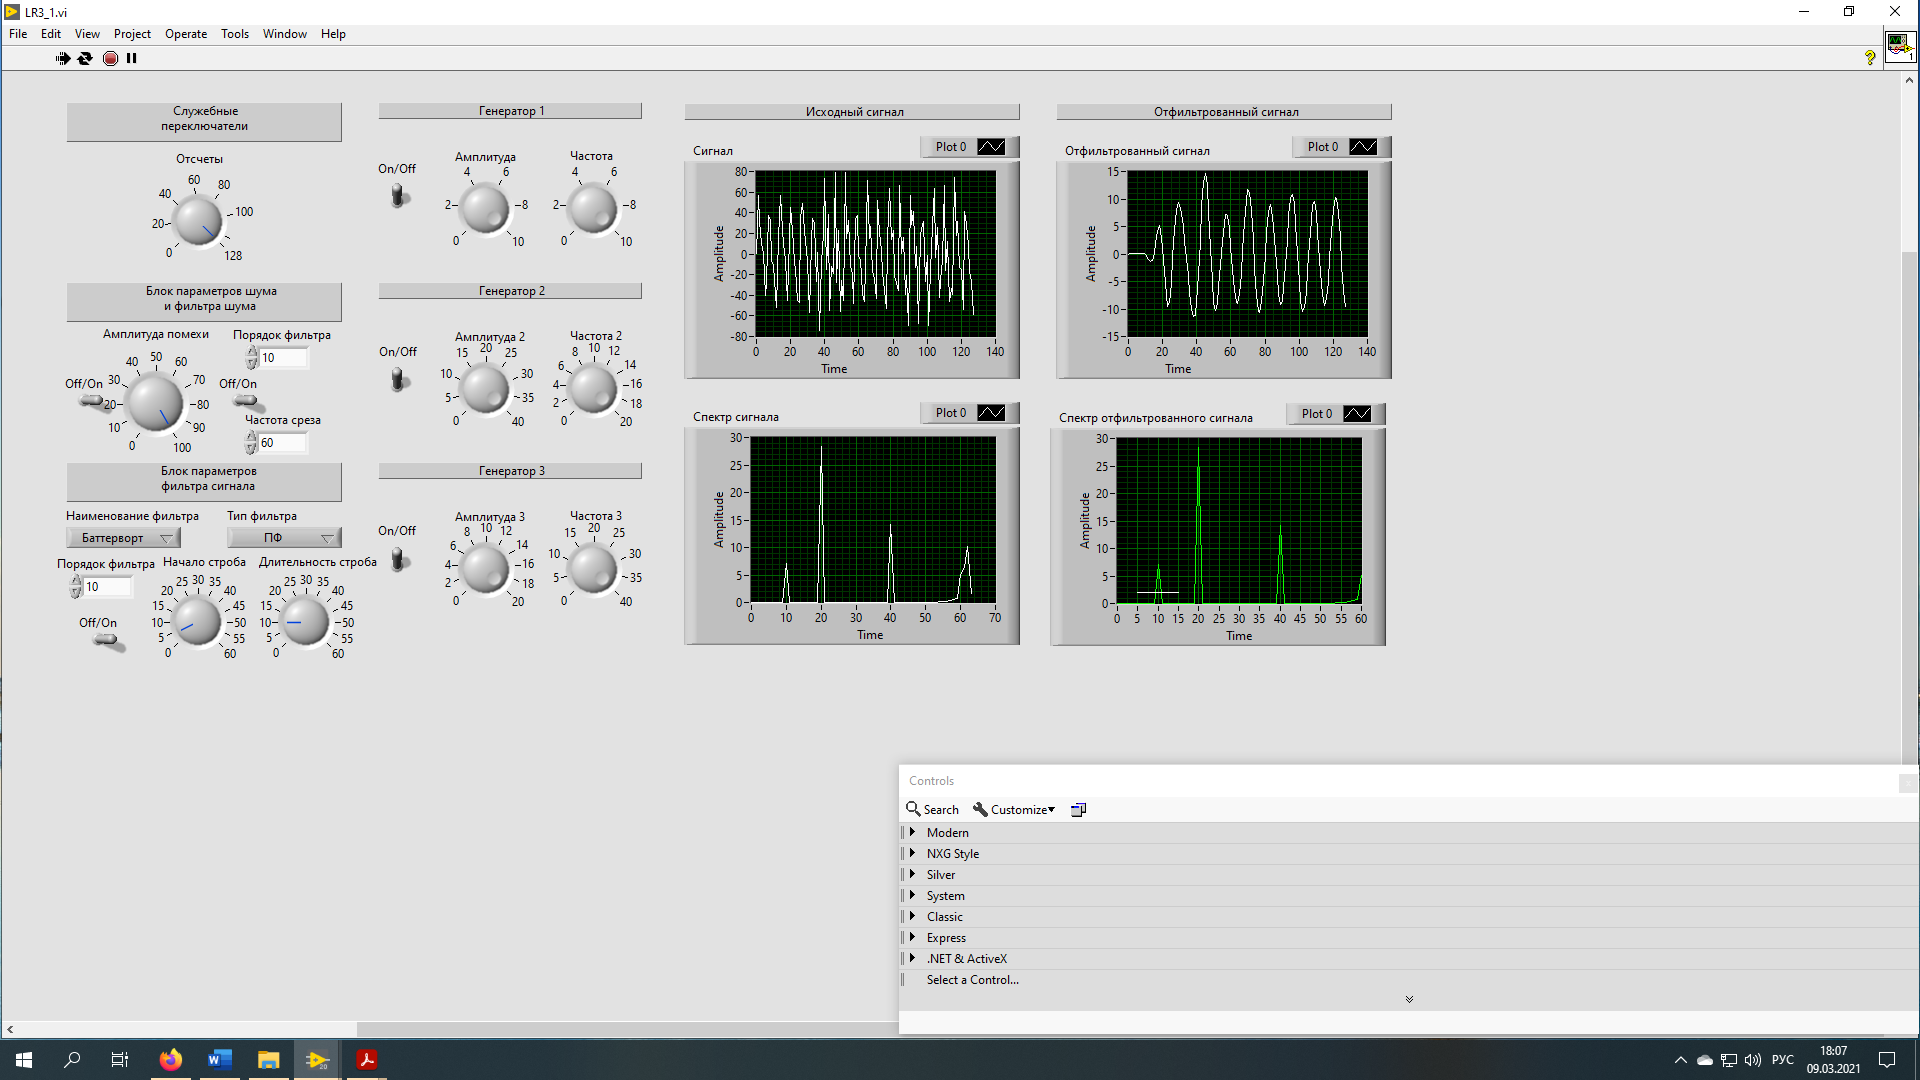The width and height of the screenshot is (1920, 1080).
Task: Open Adobe Acrobat from taskbar
Action: click(366, 1060)
